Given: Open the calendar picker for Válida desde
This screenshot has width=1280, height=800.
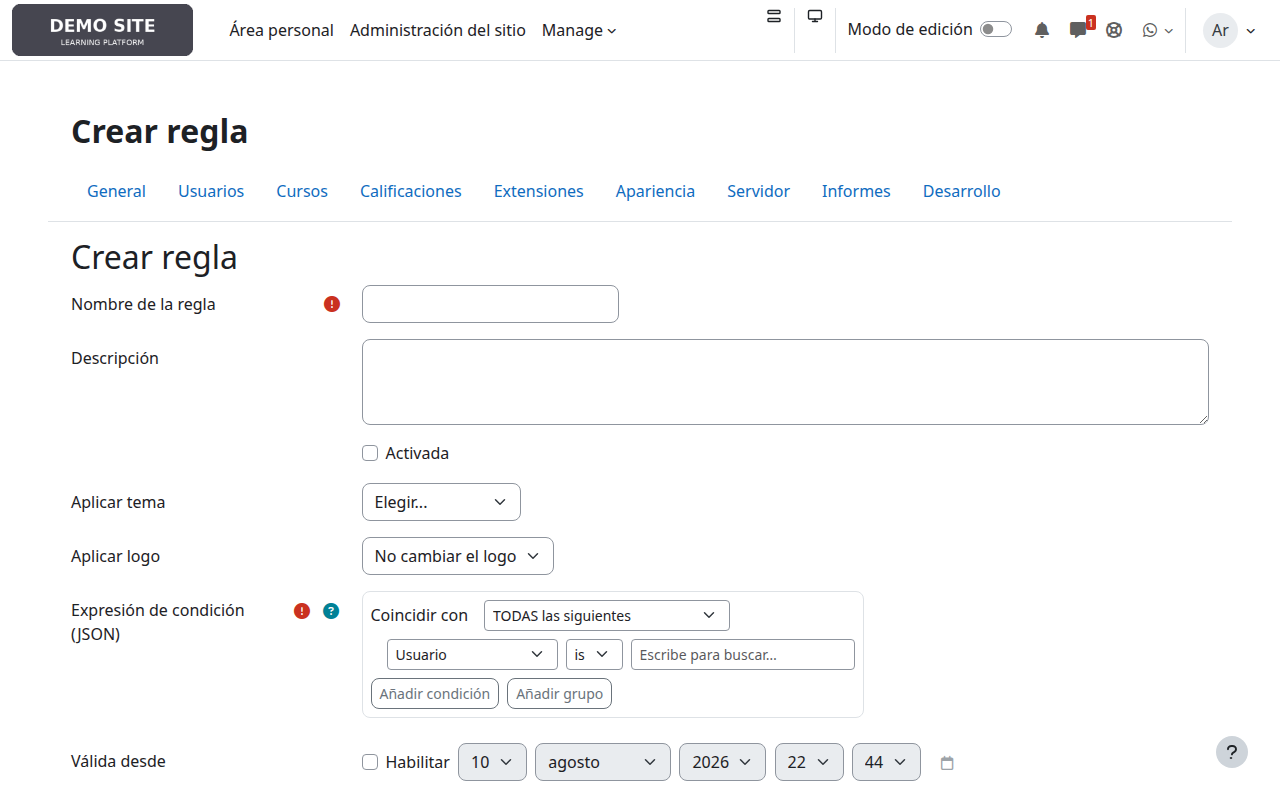Looking at the screenshot, I should click(x=947, y=763).
